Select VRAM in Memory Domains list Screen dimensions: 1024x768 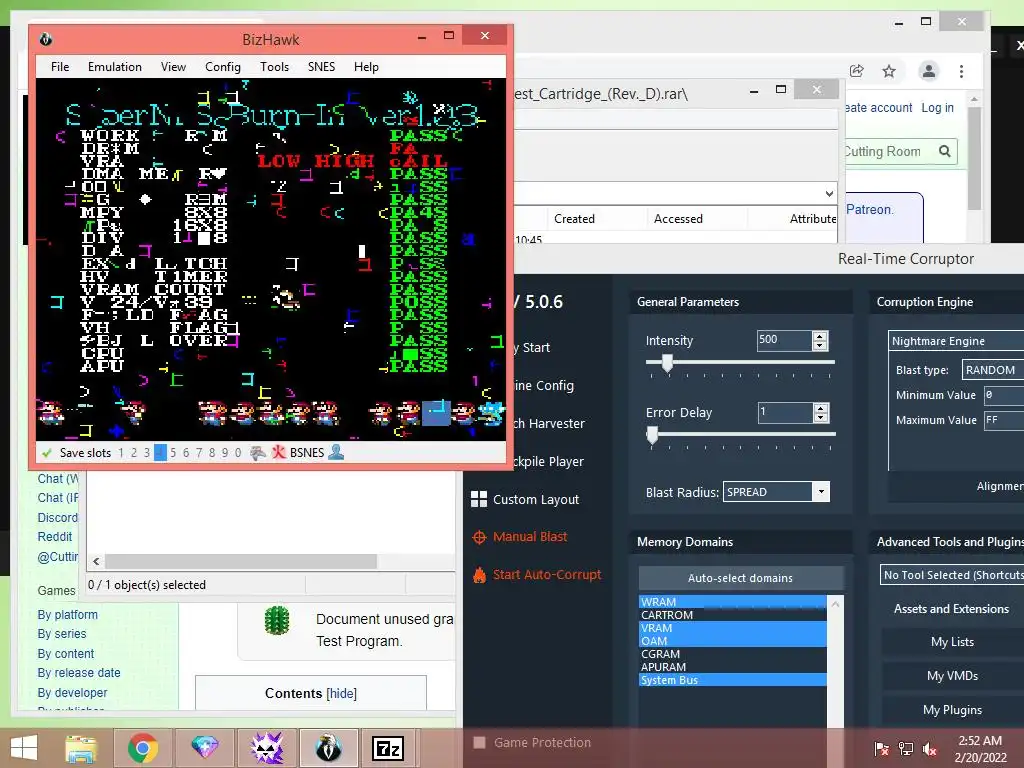(x=733, y=628)
